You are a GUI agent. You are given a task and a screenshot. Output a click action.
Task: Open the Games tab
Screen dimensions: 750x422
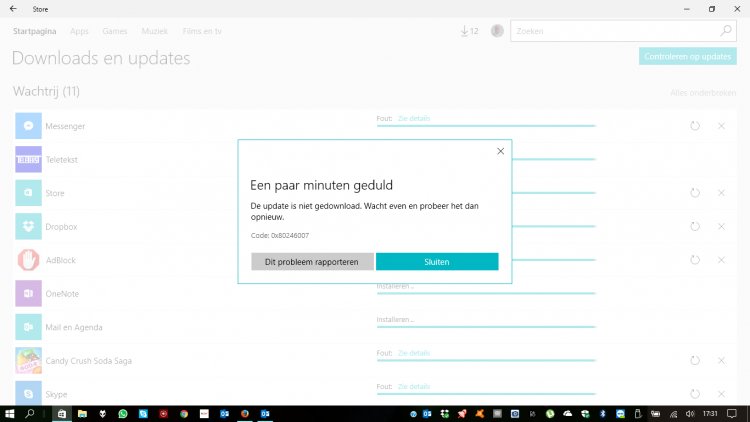pyautogui.click(x=114, y=31)
